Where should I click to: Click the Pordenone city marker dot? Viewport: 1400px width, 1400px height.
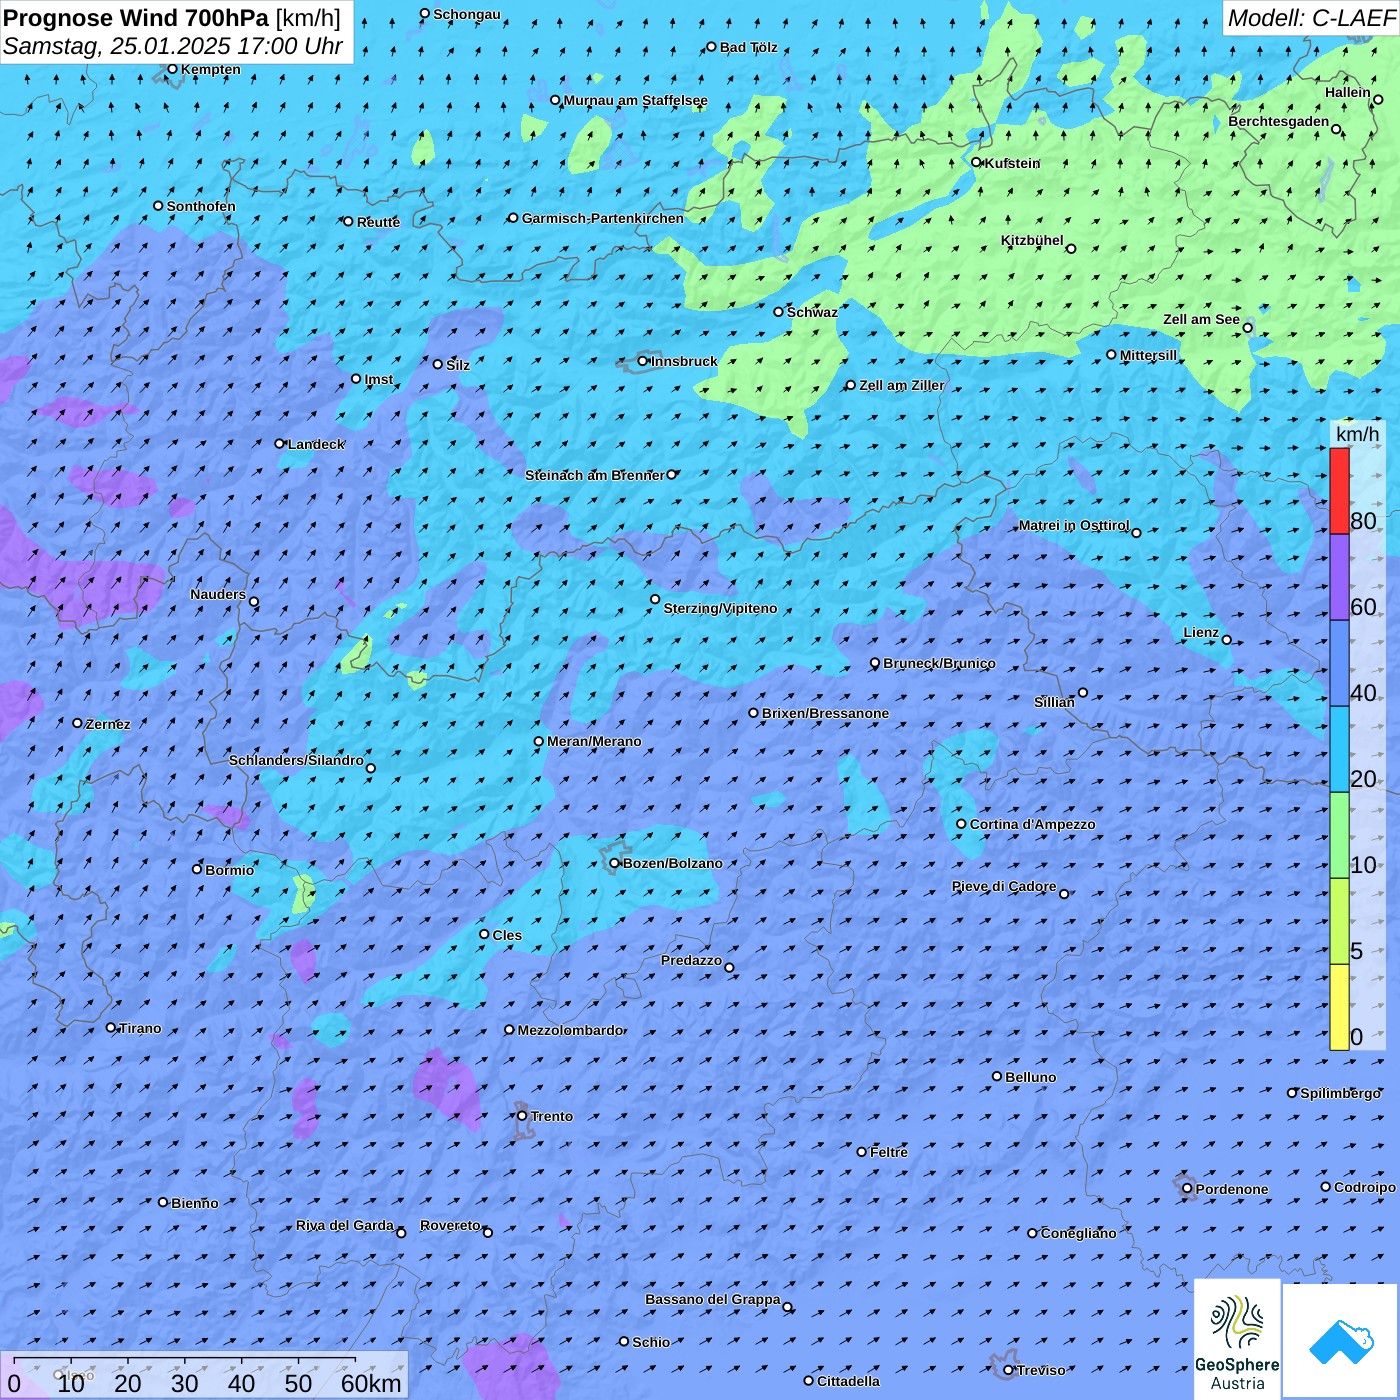coord(1187,1188)
